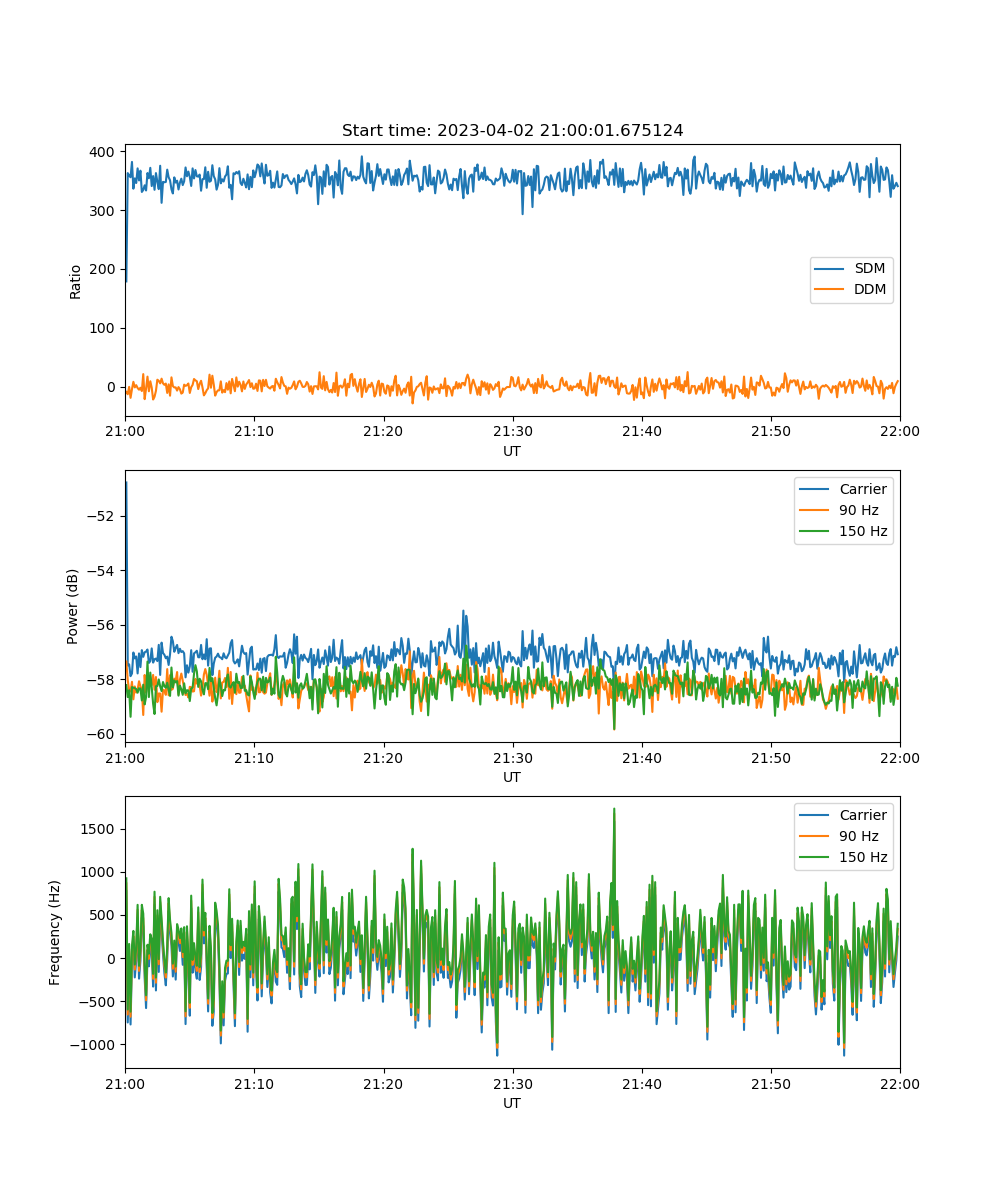Image resolution: width=1000 pixels, height=1200 pixels.
Task: Click the "21:30" tick under the Ratio plot
Action: coord(512,431)
